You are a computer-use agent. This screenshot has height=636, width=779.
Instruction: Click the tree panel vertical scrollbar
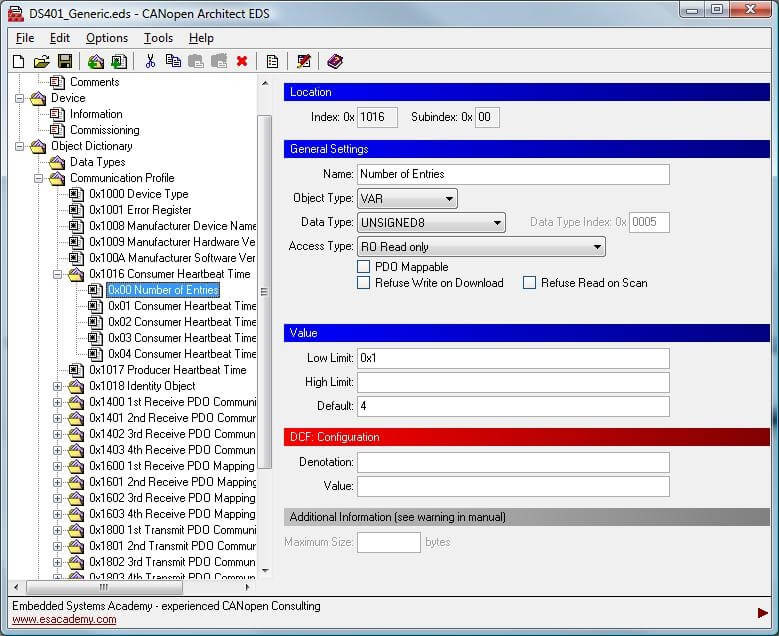pyautogui.click(x=264, y=290)
